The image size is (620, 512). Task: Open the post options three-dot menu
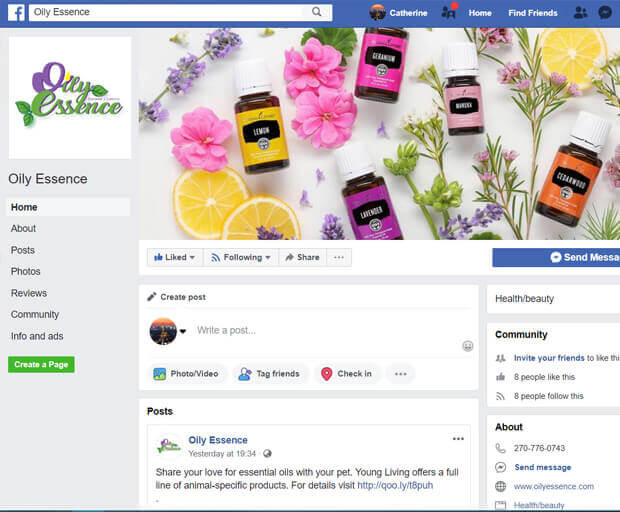458,439
